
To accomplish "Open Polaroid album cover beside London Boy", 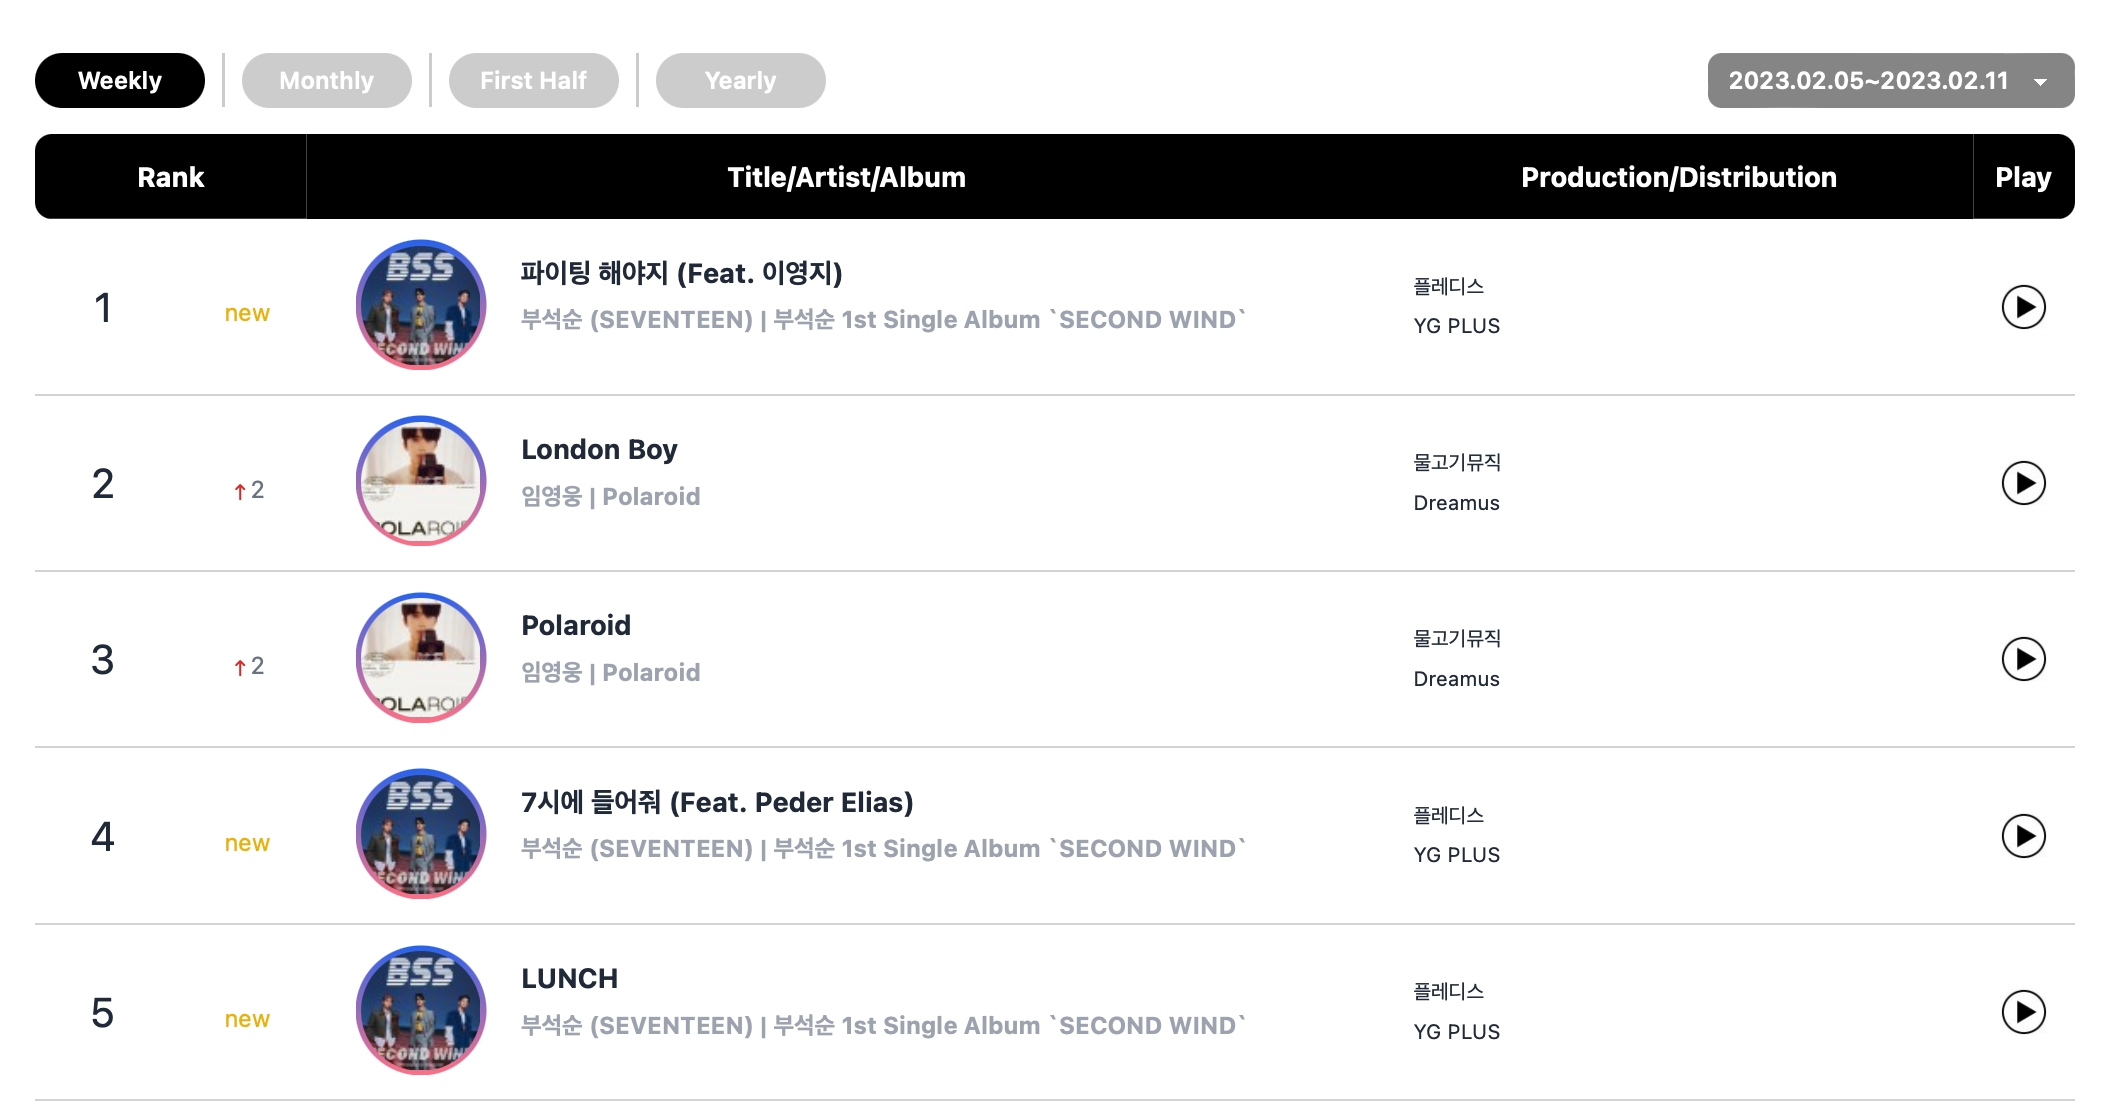I will pos(421,481).
